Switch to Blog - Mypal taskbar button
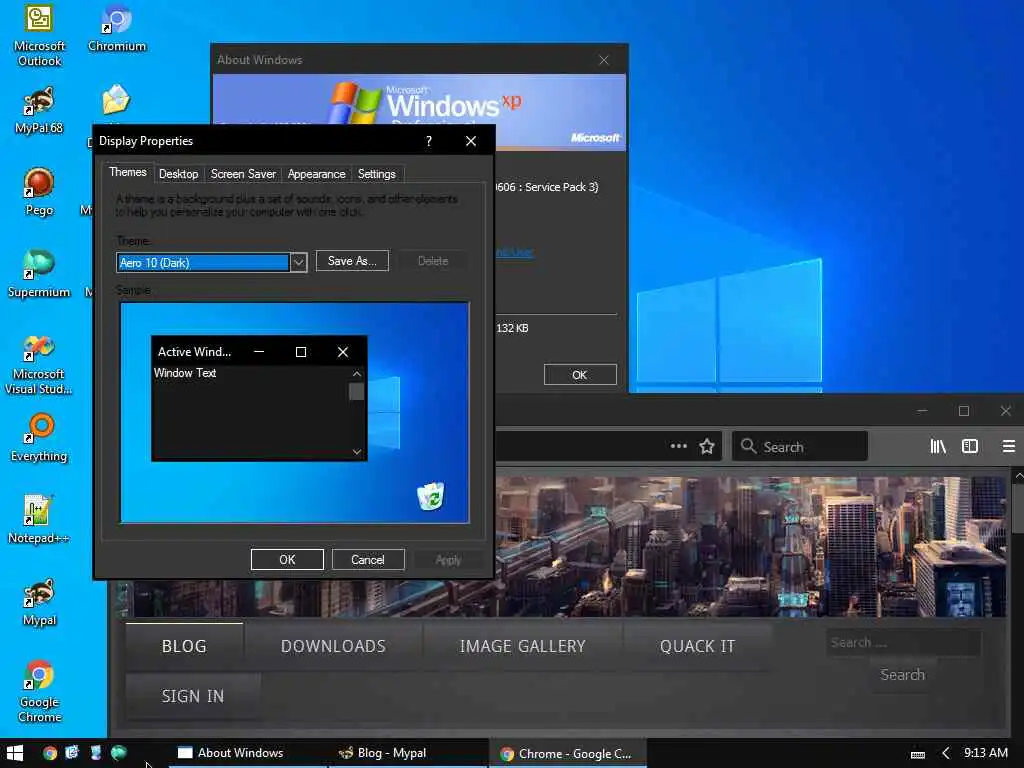The image size is (1024, 768). pos(408,753)
